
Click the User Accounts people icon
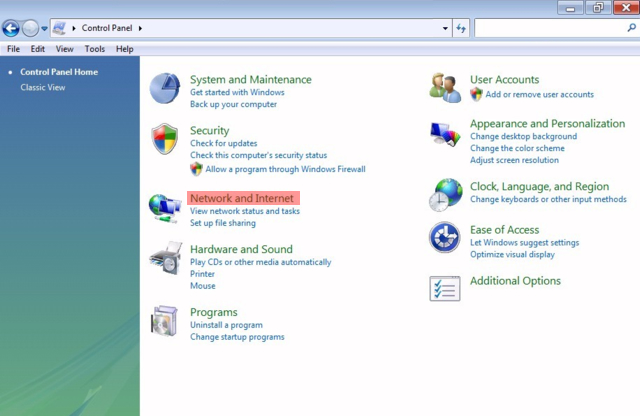[x=445, y=88]
